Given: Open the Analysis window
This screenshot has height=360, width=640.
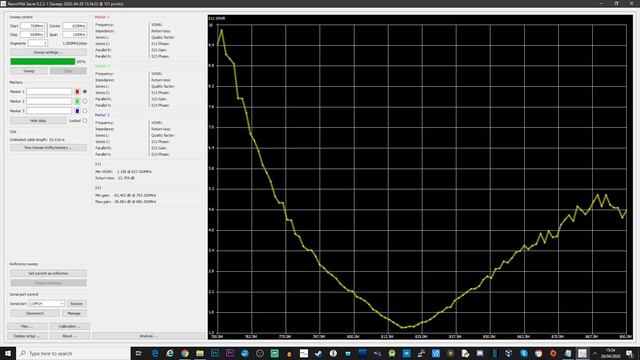Looking at the screenshot, I should tap(149, 336).
